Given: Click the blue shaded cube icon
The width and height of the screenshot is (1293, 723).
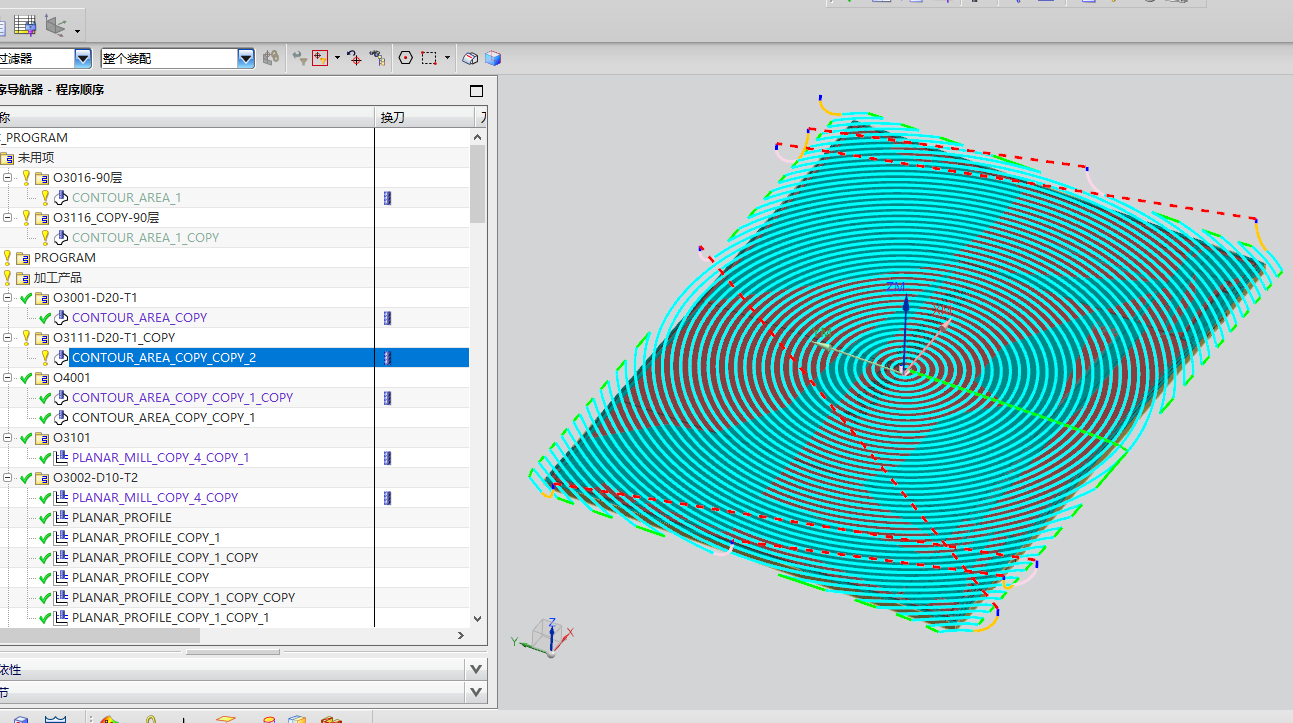Looking at the screenshot, I should tap(492, 58).
